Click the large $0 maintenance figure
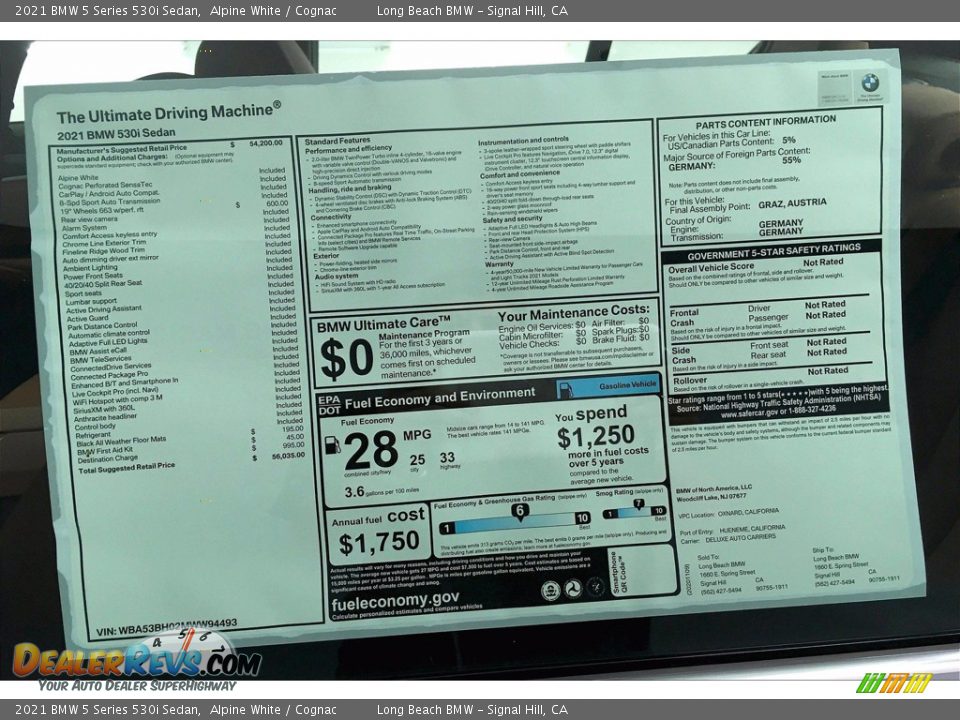The width and height of the screenshot is (960, 720). click(347, 359)
